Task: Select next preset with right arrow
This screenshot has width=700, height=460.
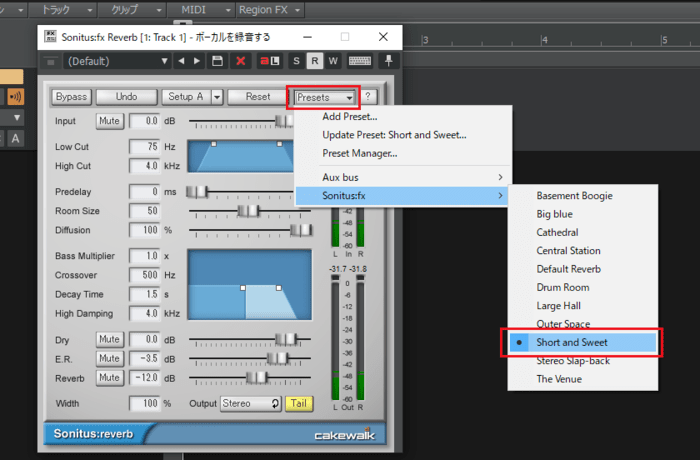Action: click(x=196, y=61)
